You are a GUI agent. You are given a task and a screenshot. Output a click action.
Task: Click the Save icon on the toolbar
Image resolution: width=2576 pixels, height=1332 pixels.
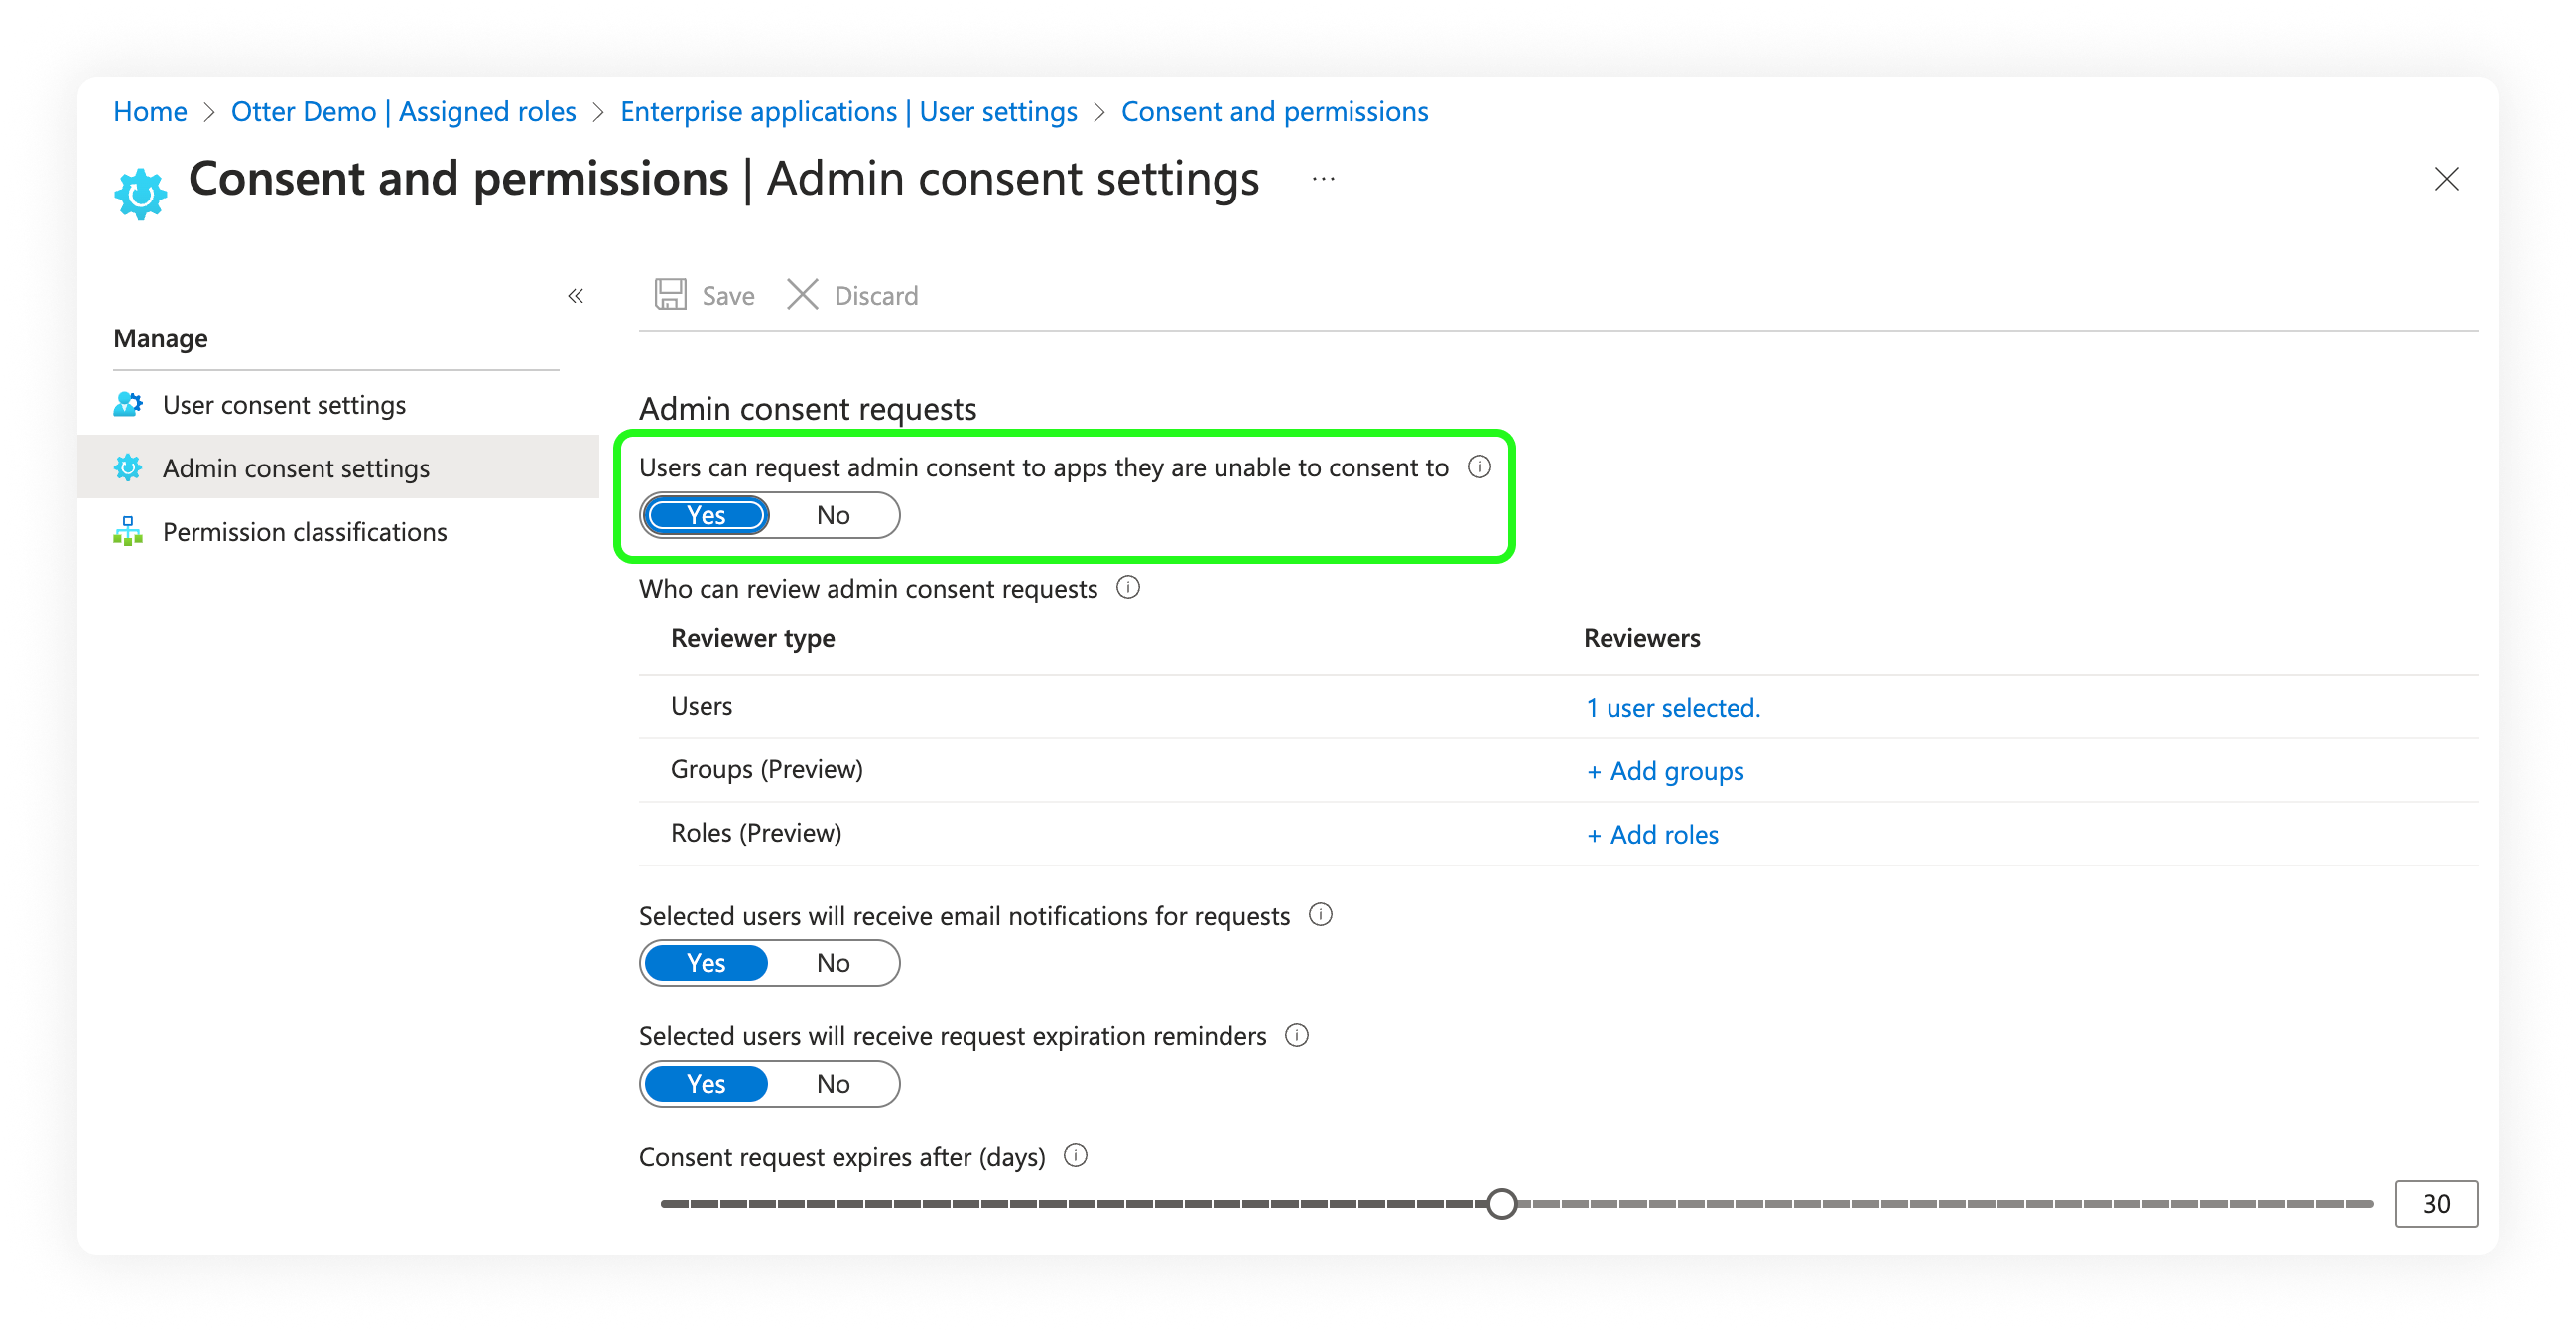tap(671, 294)
